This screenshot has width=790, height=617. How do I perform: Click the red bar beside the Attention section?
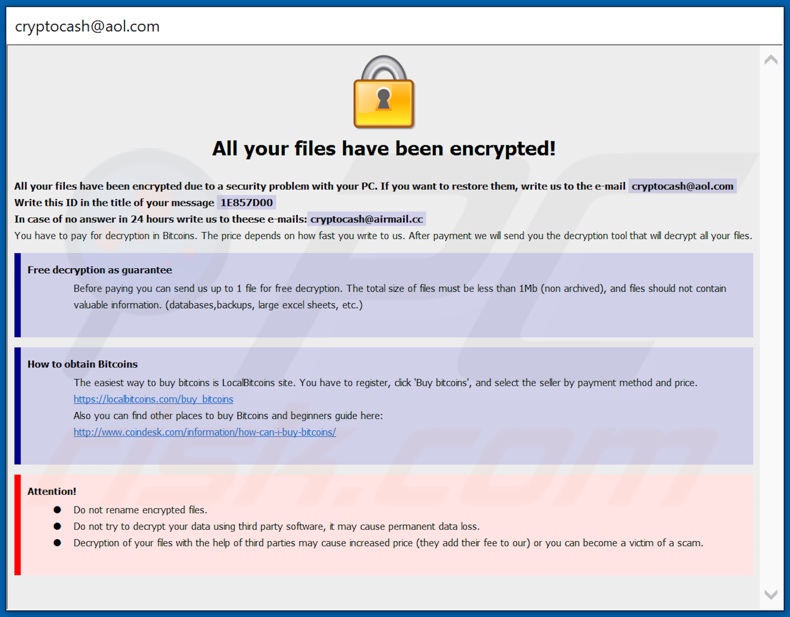[18, 525]
